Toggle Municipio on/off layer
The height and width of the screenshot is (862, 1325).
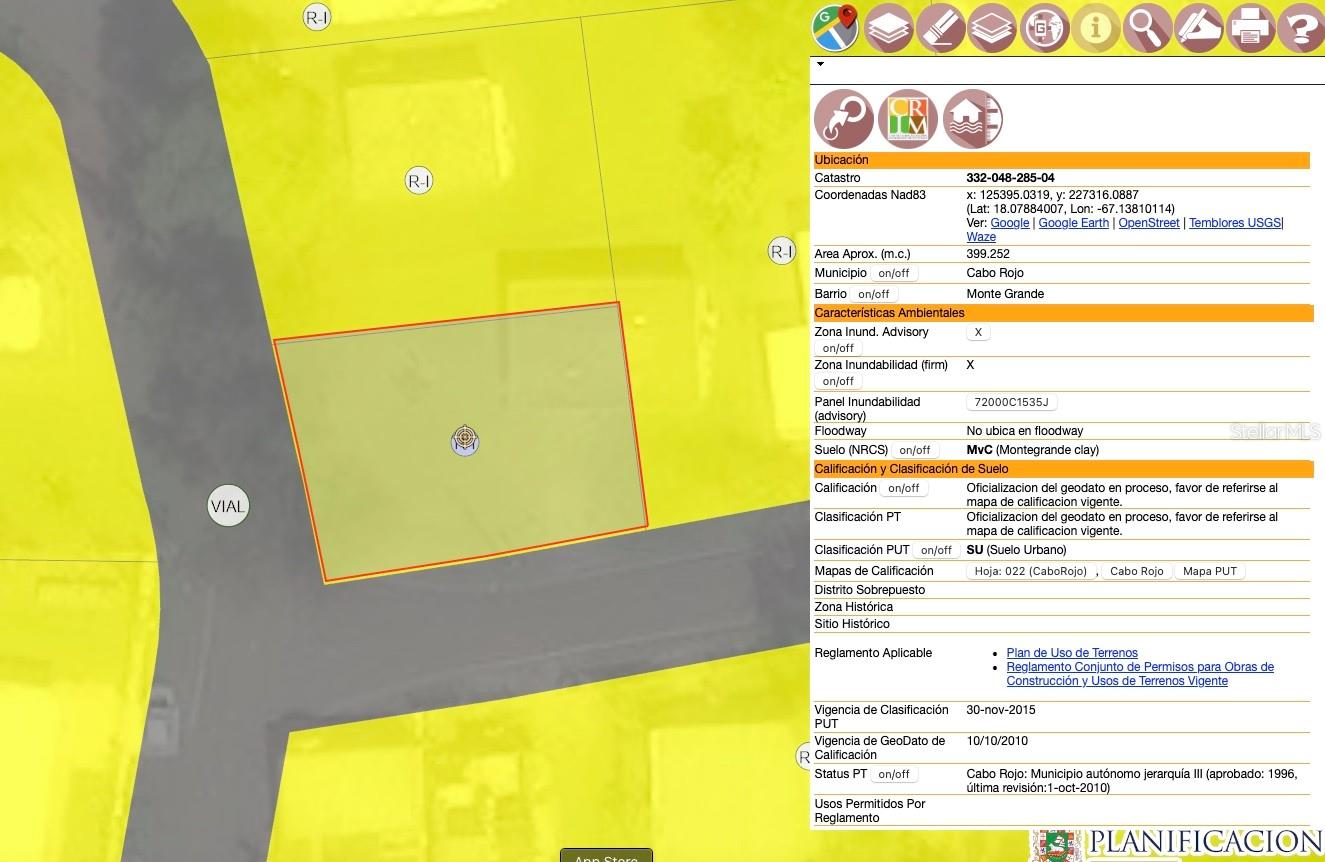893,273
